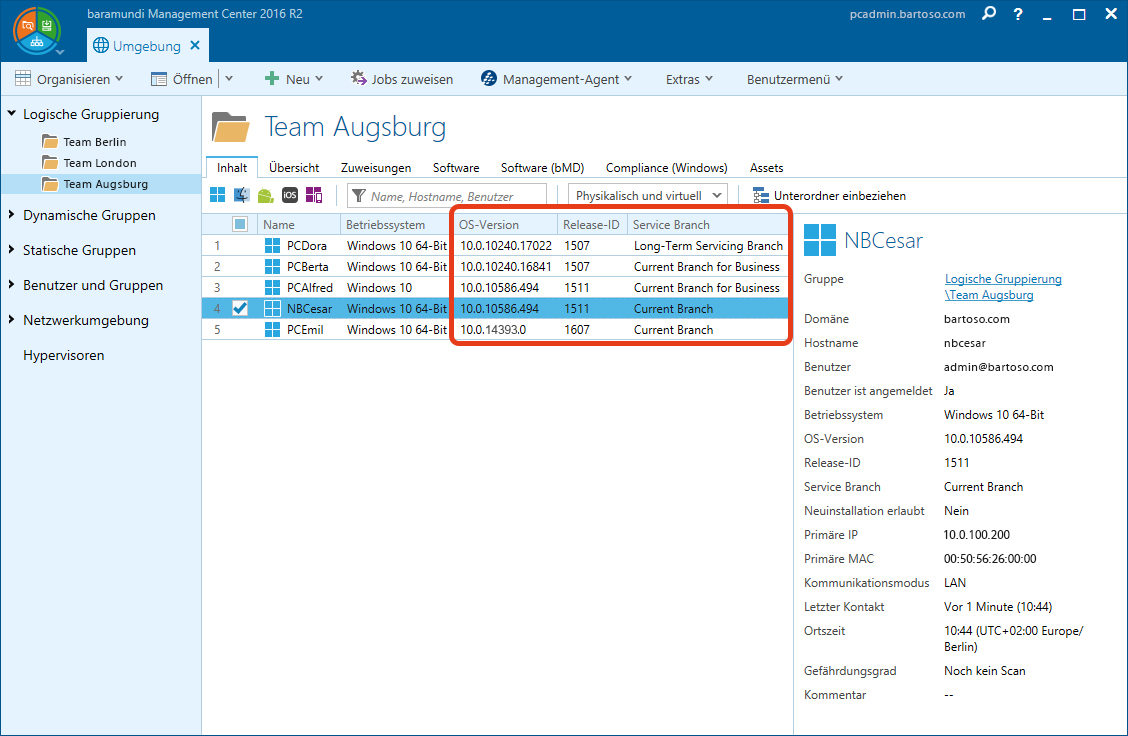Select the Inhalt tab

[232, 168]
